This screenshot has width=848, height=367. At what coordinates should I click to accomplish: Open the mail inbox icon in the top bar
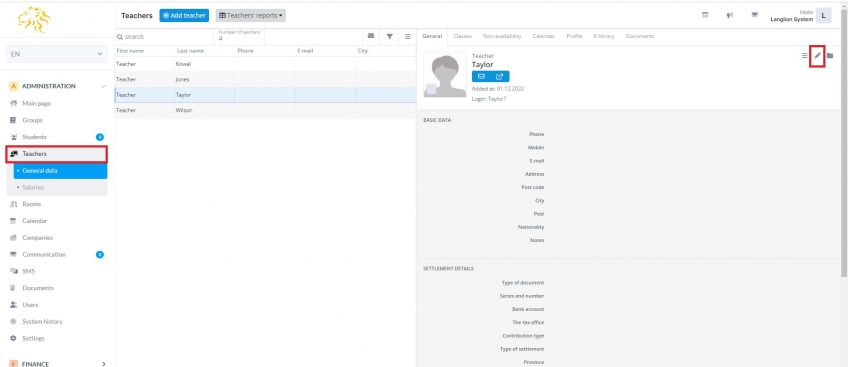pos(754,15)
